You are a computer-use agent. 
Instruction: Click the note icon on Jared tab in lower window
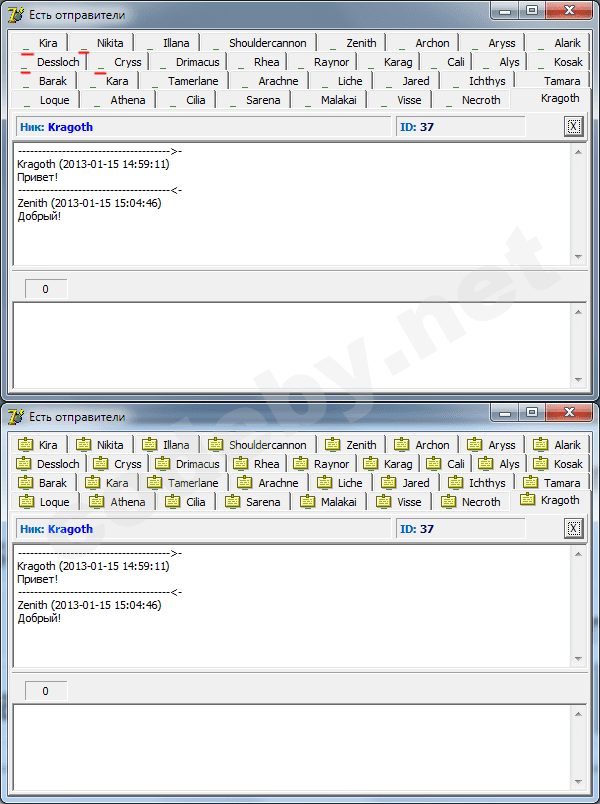pos(389,482)
